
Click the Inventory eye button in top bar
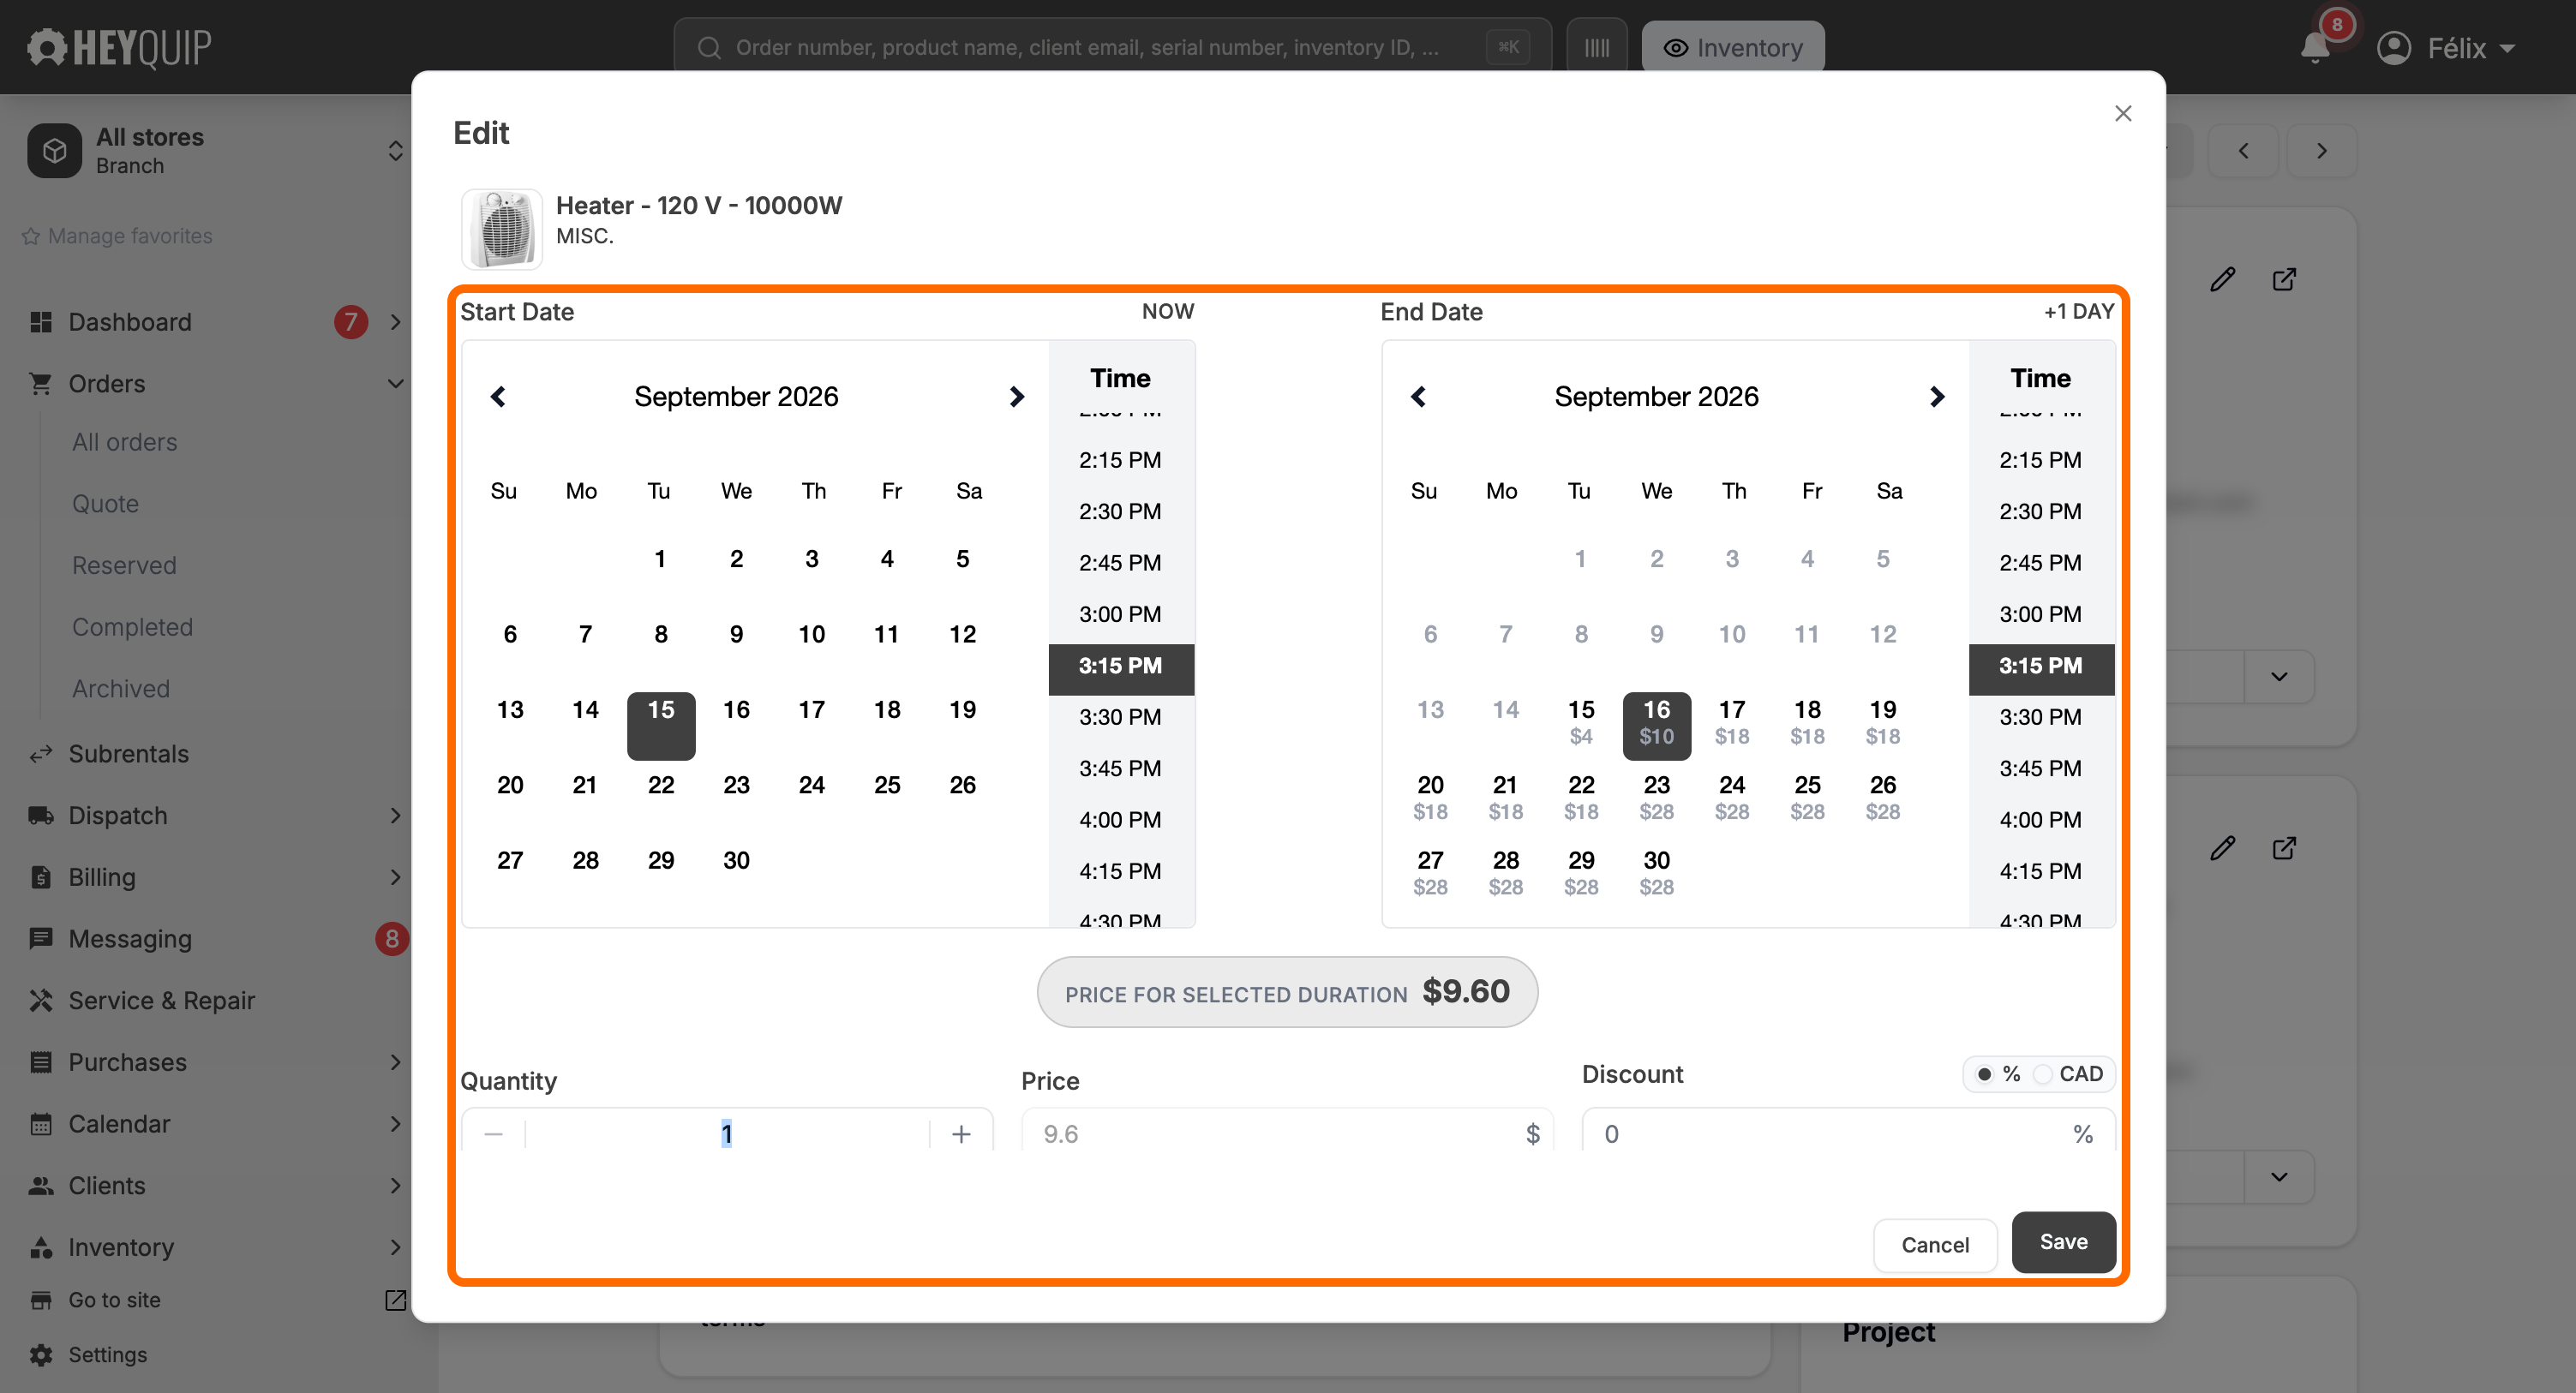tap(1733, 47)
